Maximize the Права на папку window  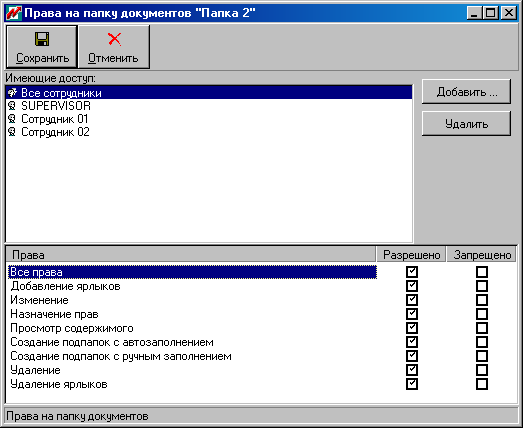tap(490, 13)
